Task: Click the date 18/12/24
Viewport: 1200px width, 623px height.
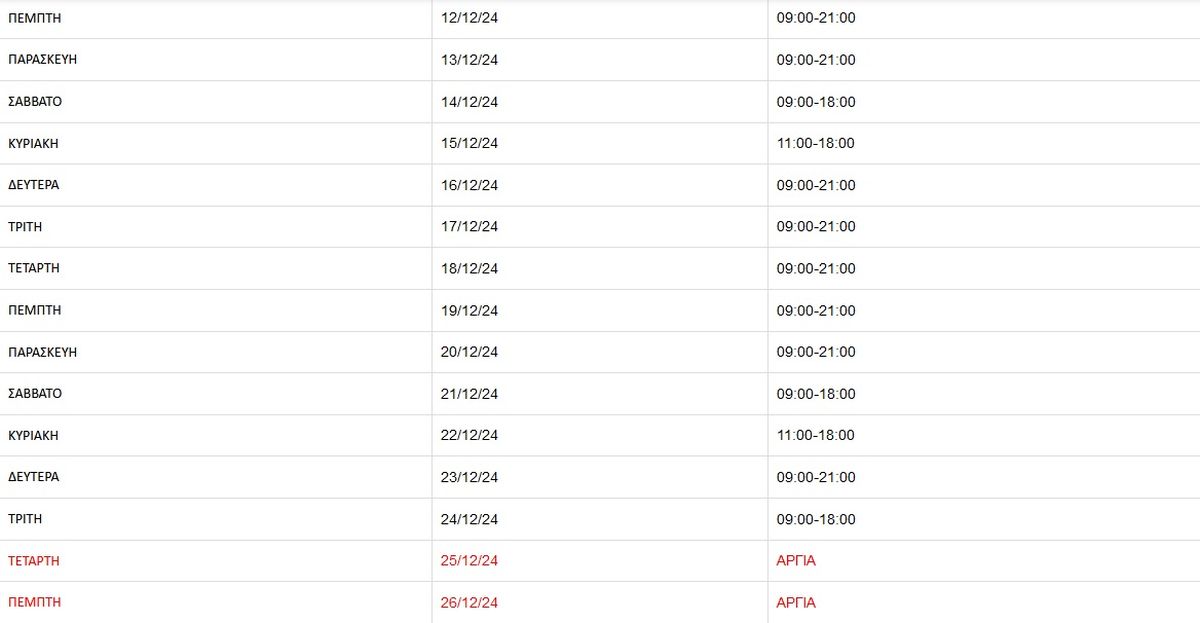Action: click(469, 269)
